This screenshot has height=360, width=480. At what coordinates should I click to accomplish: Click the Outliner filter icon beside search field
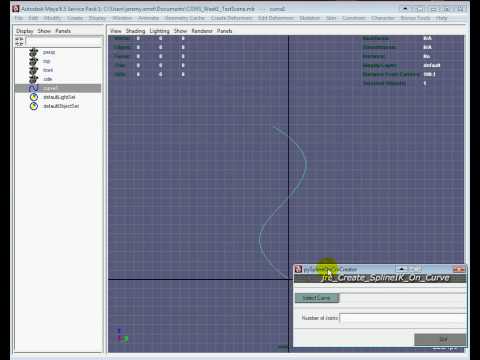[19, 41]
